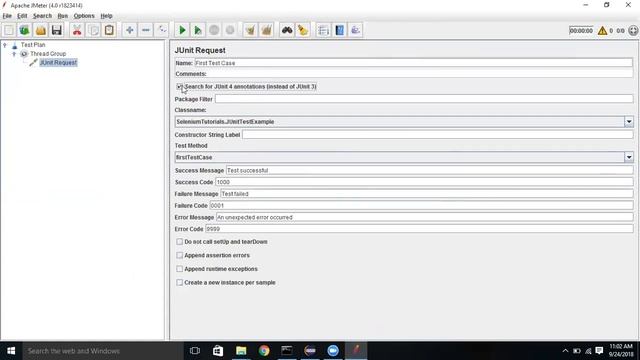Select JUnit Request tree item
640x360 pixels.
coord(58,62)
